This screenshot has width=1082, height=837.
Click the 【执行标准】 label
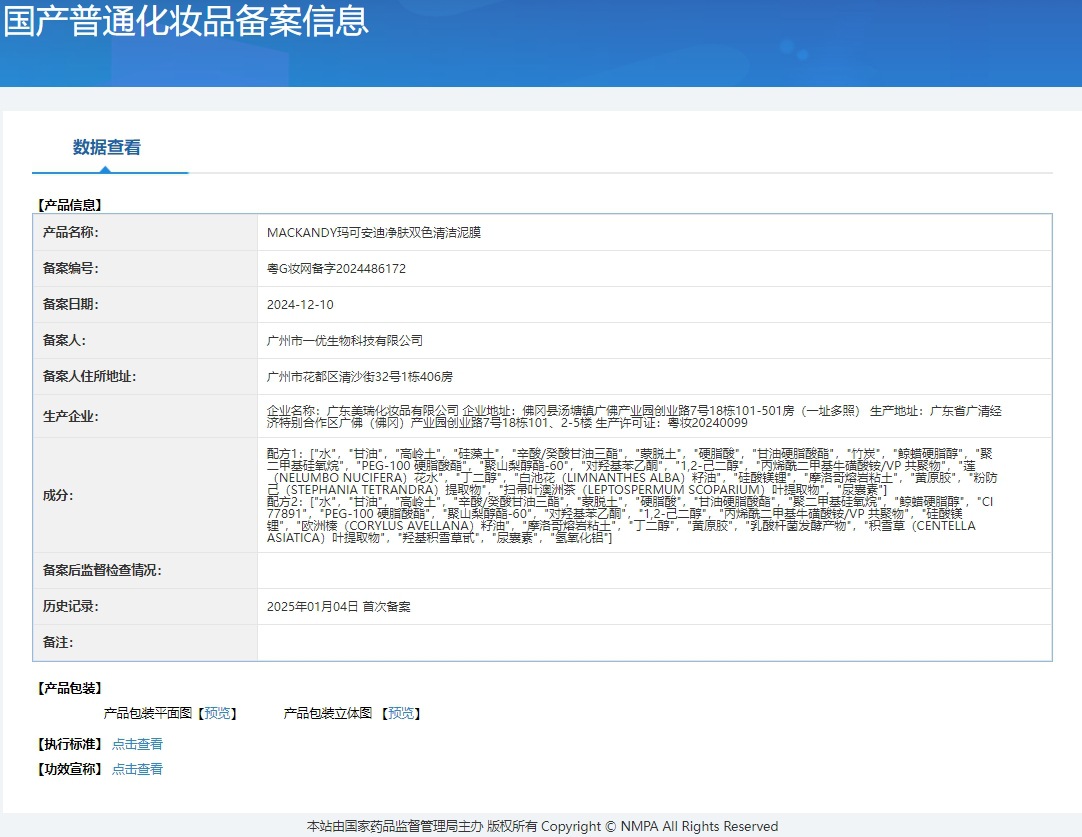tap(70, 744)
